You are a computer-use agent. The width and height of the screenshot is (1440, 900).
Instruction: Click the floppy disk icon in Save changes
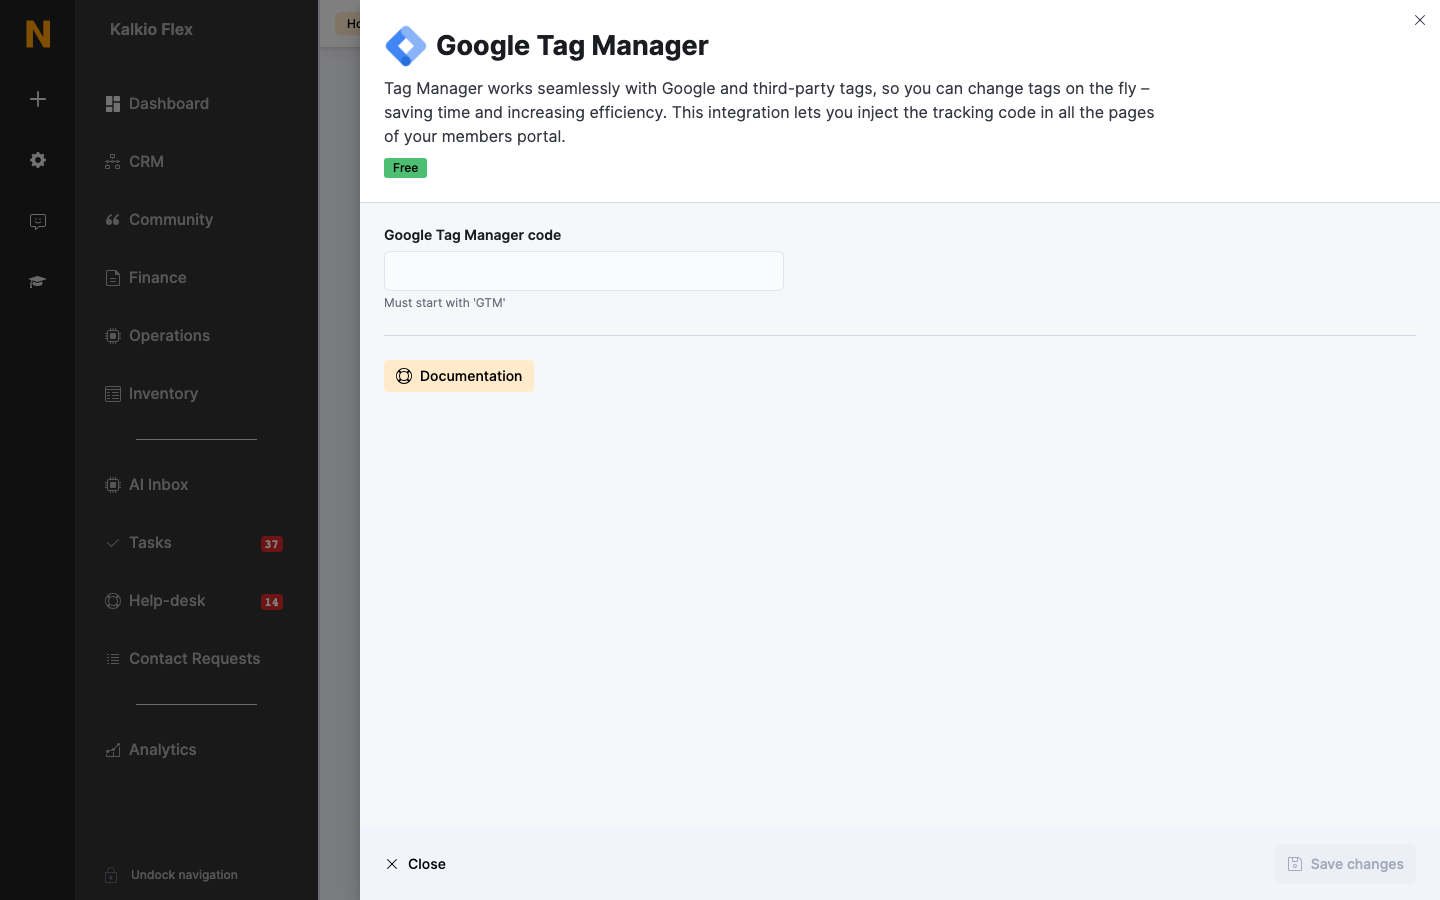point(1295,864)
